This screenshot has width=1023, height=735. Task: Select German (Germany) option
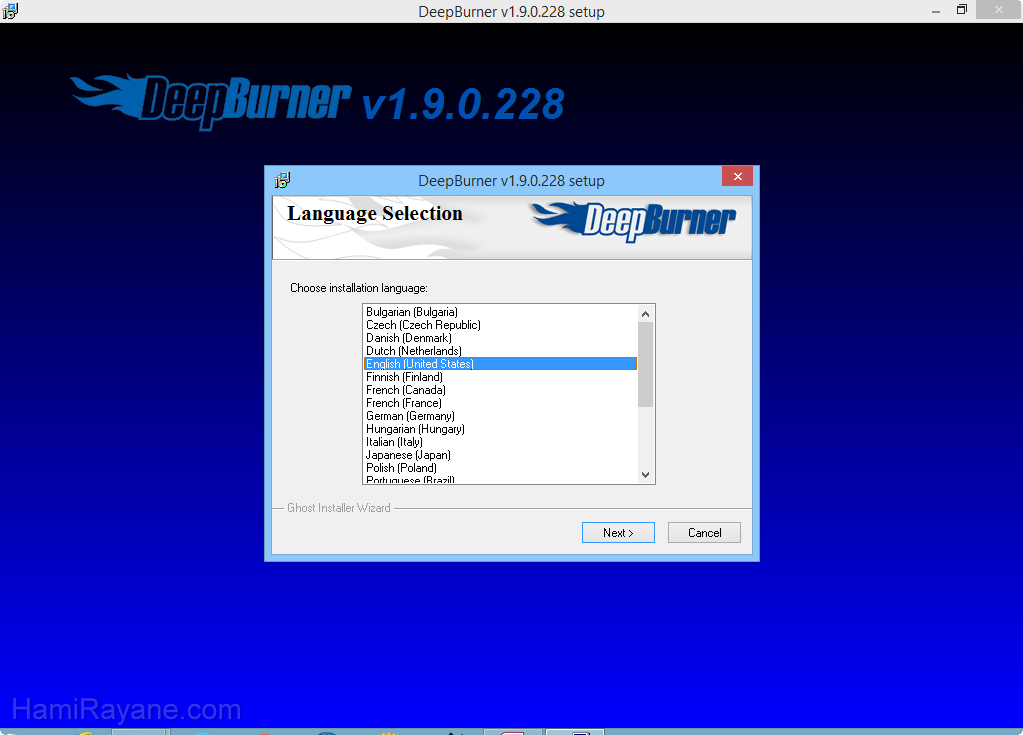[x=500, y=416]
